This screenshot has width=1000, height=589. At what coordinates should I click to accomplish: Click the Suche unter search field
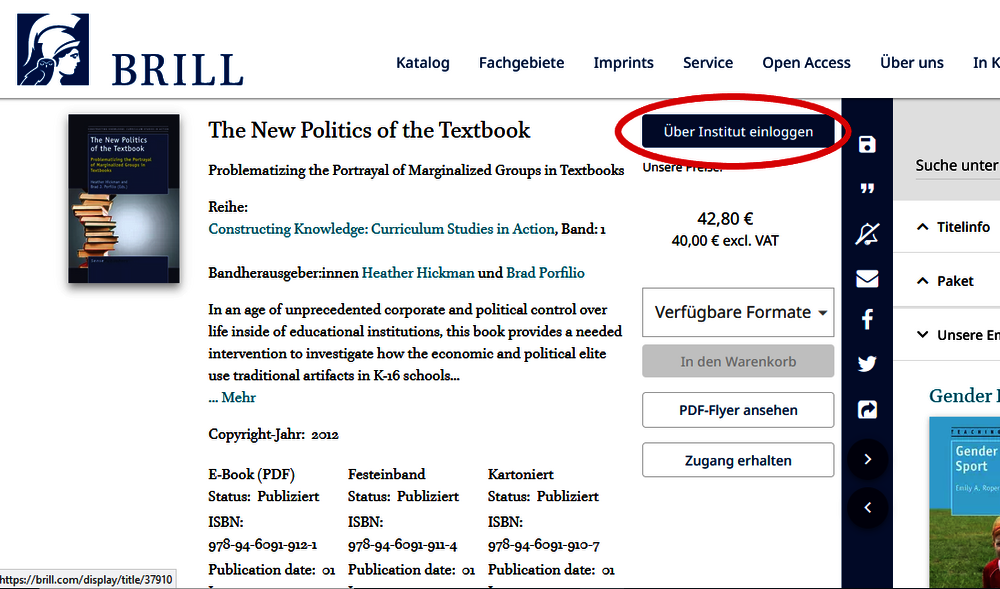[x=957, y=166]
